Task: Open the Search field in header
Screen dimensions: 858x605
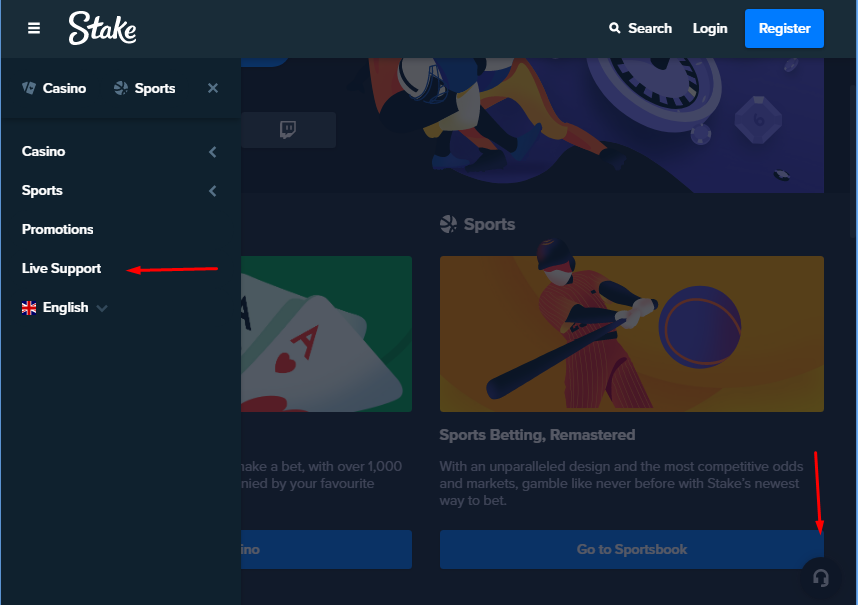Action: [640, 28]
